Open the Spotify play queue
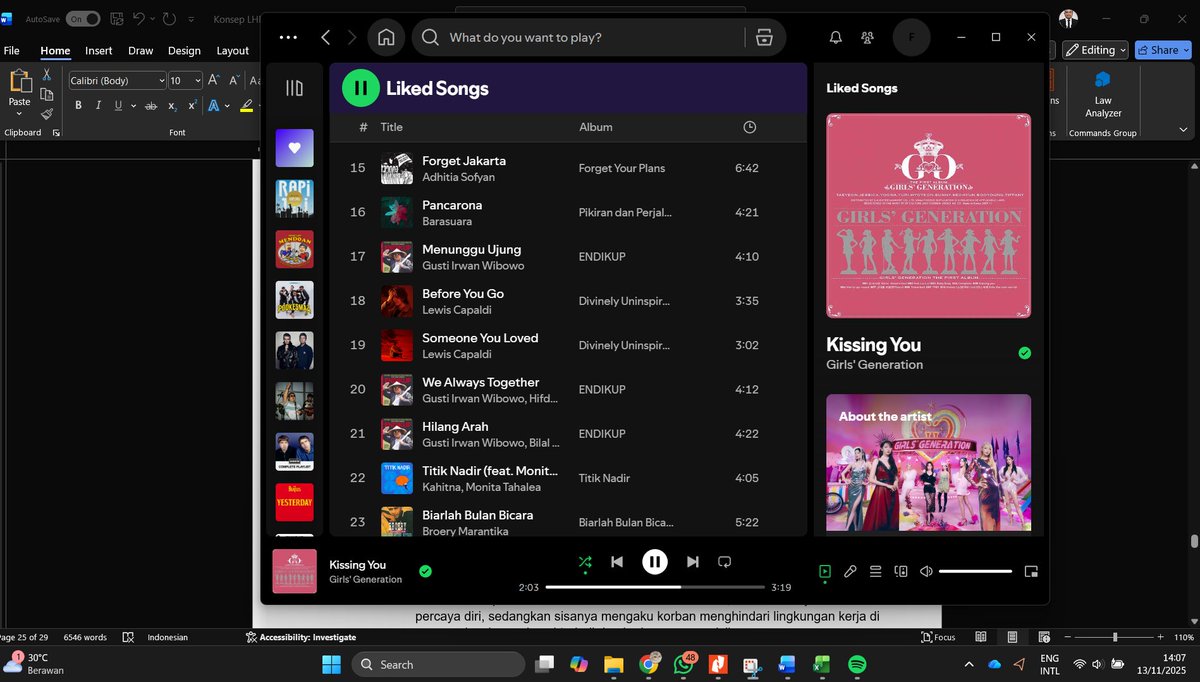The width and height of the screenshot is (1200, 682). (875, 572)
